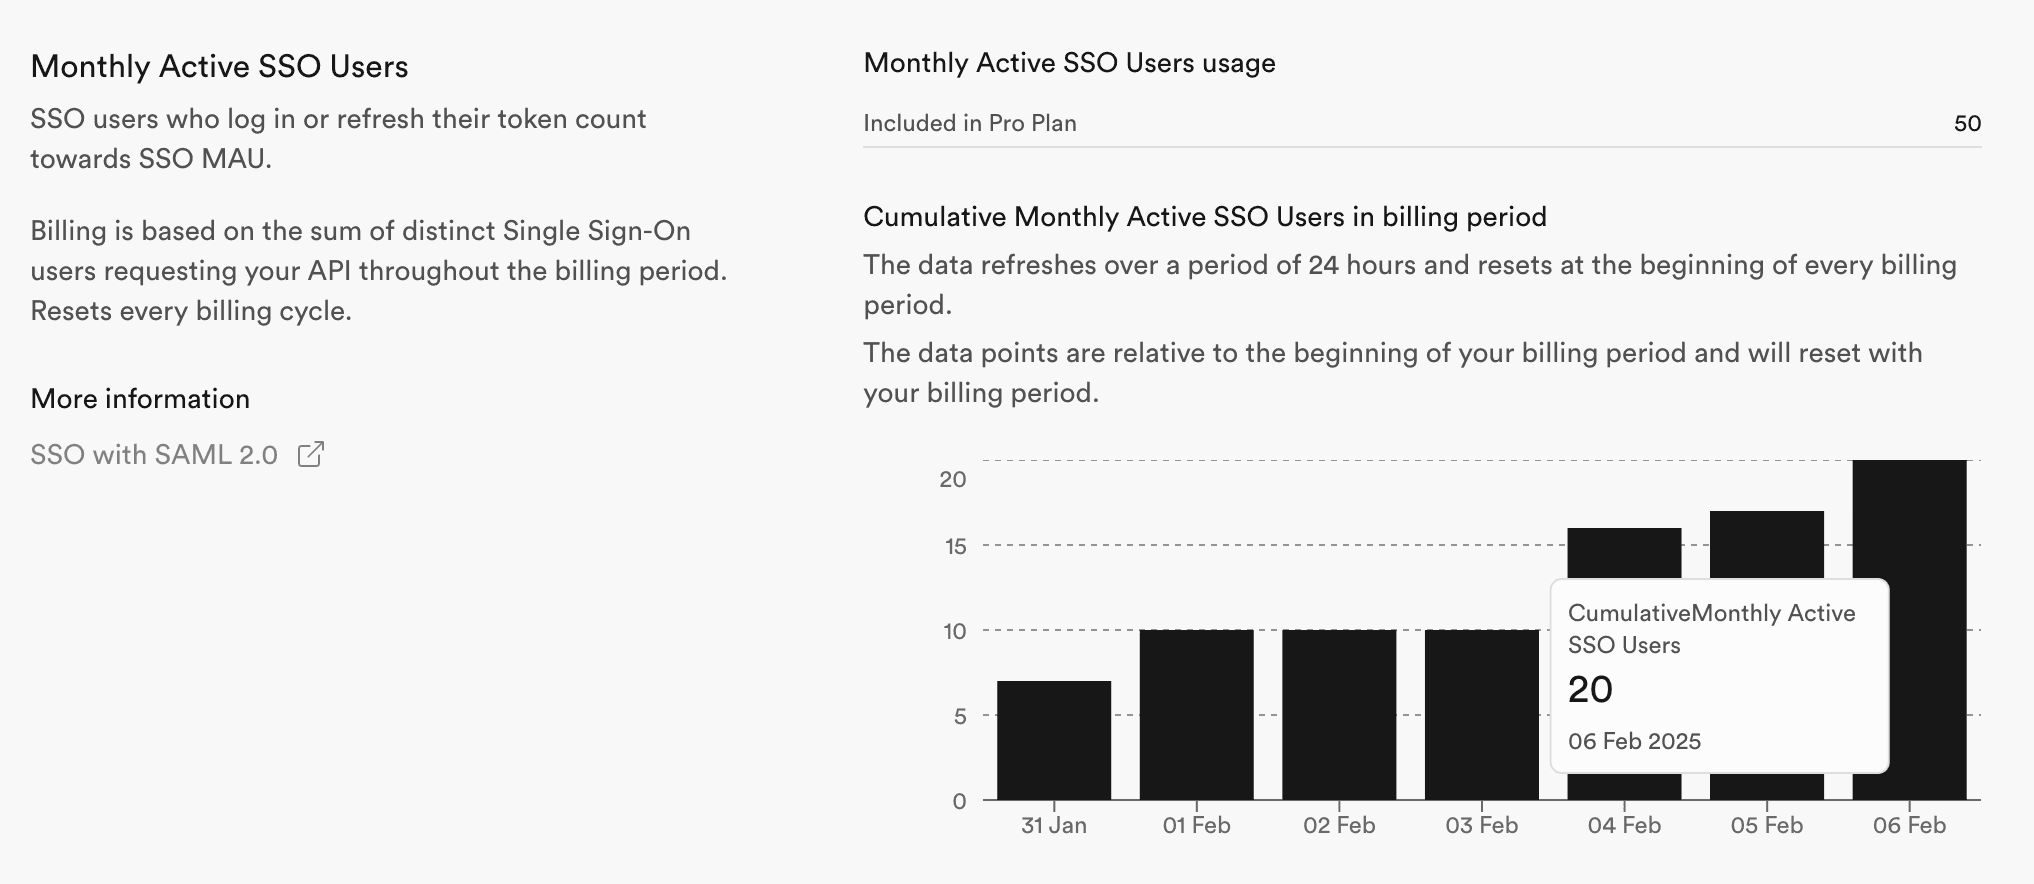
Task: Select the Monthly Active SSO Users heading
Action: point(220,66)
